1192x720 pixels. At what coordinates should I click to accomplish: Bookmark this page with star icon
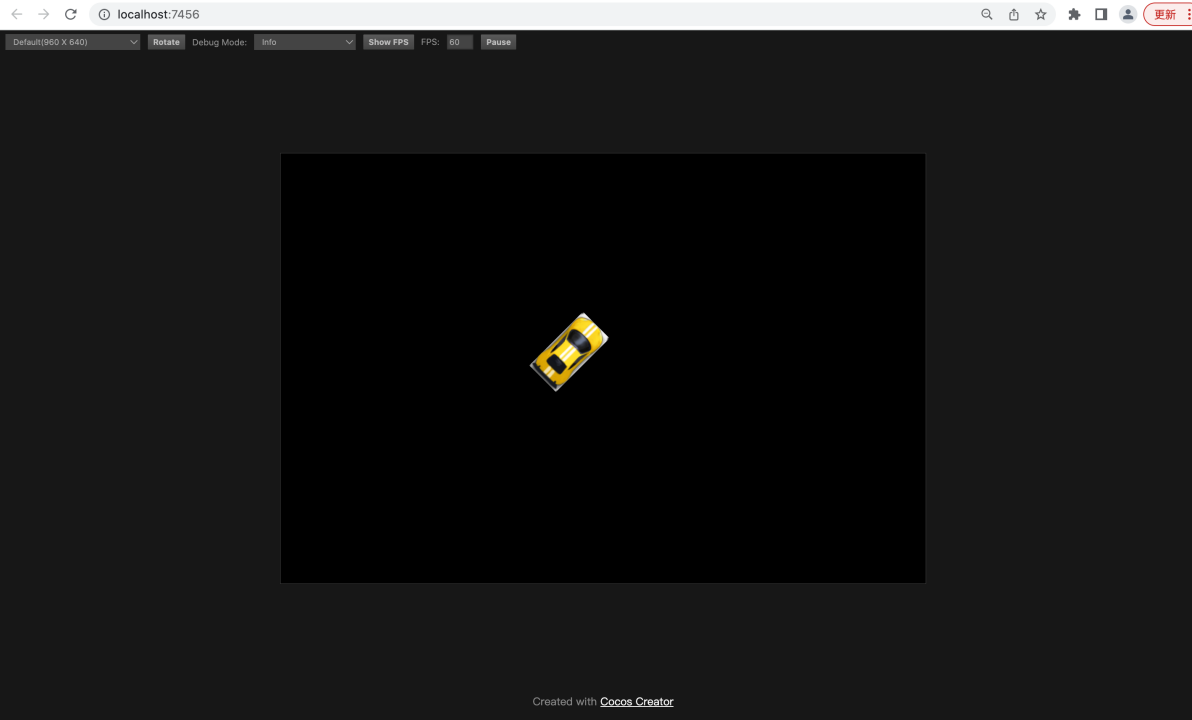coord(1041,14)
